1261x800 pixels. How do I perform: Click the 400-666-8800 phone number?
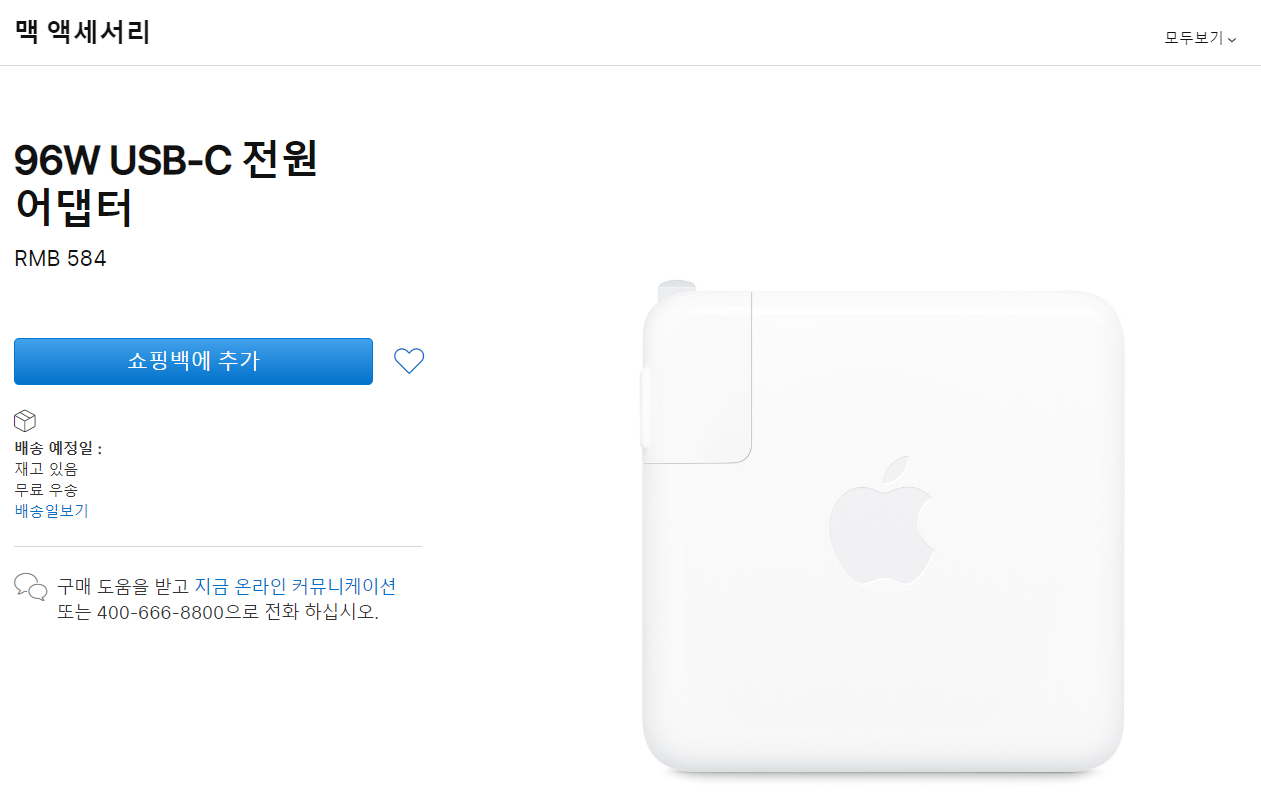(160, 612)
